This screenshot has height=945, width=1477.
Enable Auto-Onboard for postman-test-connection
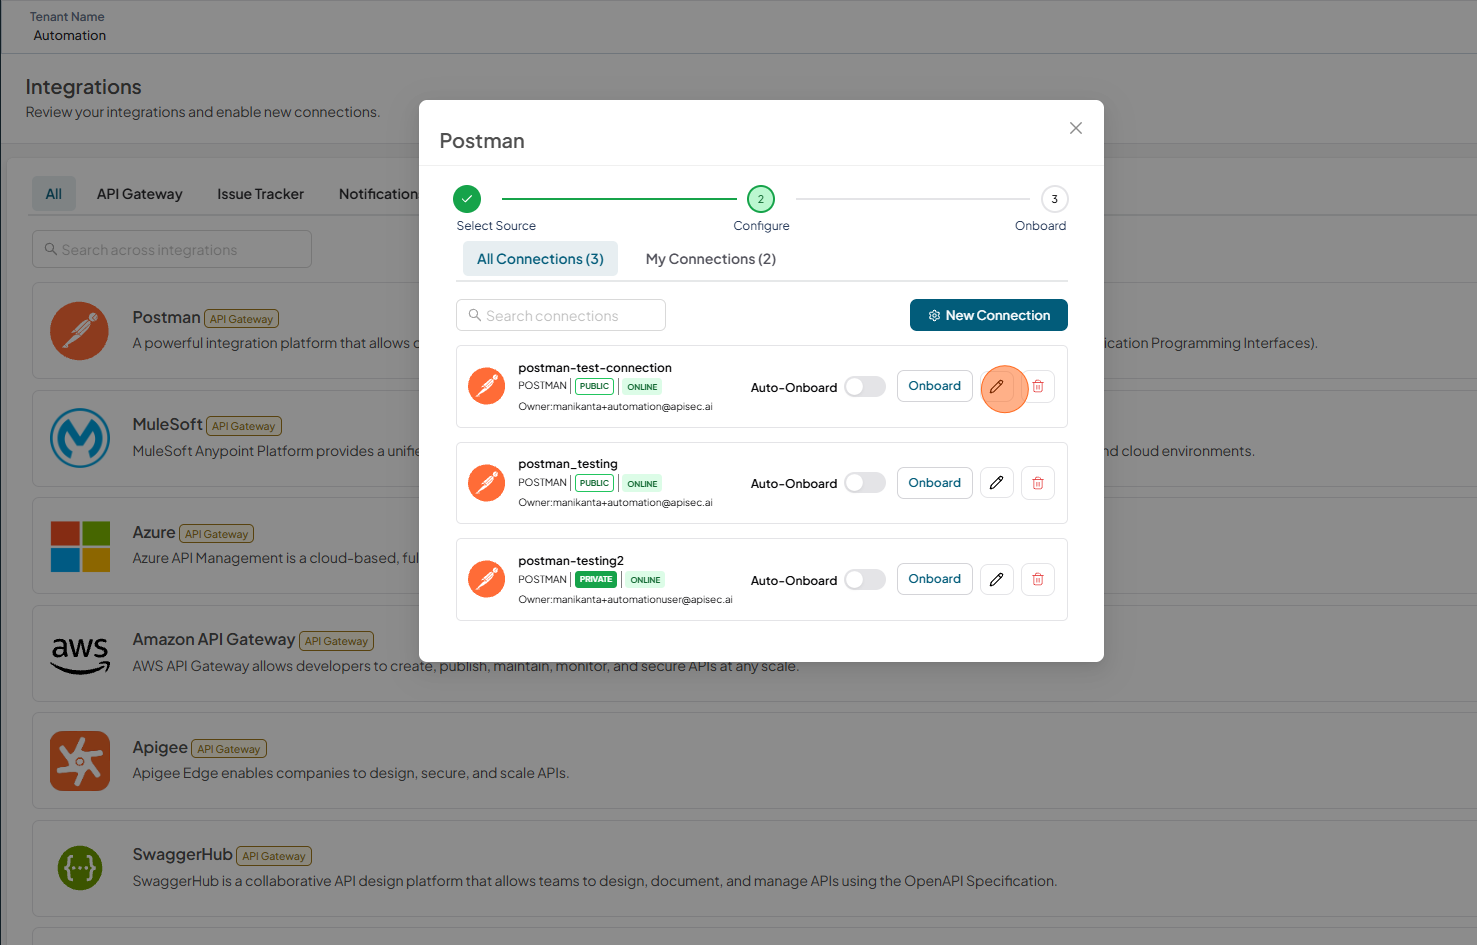tap(865, 387)
